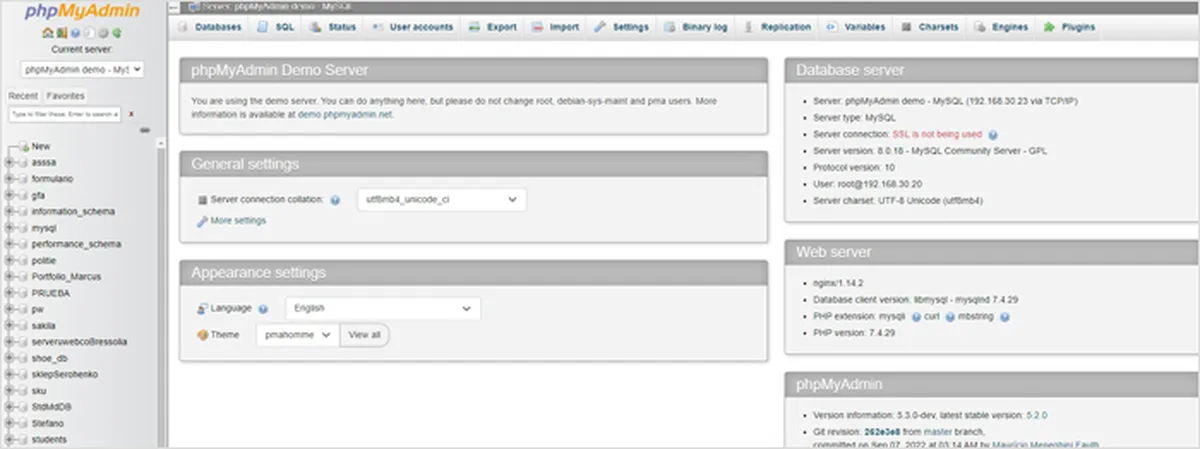1200x449 pixels.
Task: Click the Home icon under the logo
Action: click(x=48, y=33)
